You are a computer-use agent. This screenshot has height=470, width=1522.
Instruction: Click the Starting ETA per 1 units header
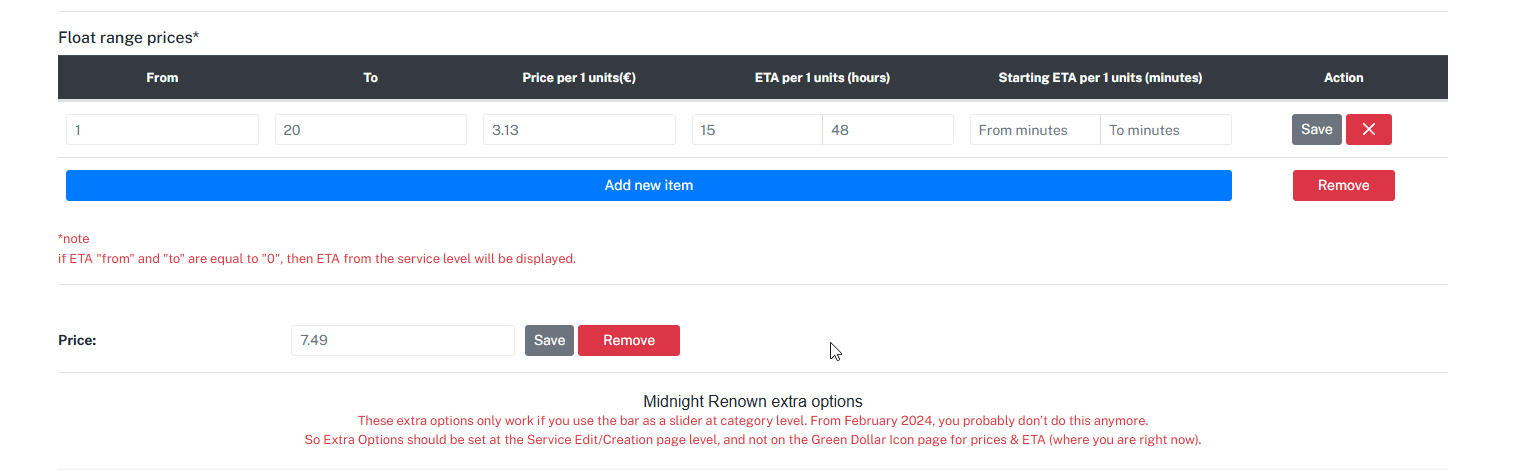(1100, 77)
